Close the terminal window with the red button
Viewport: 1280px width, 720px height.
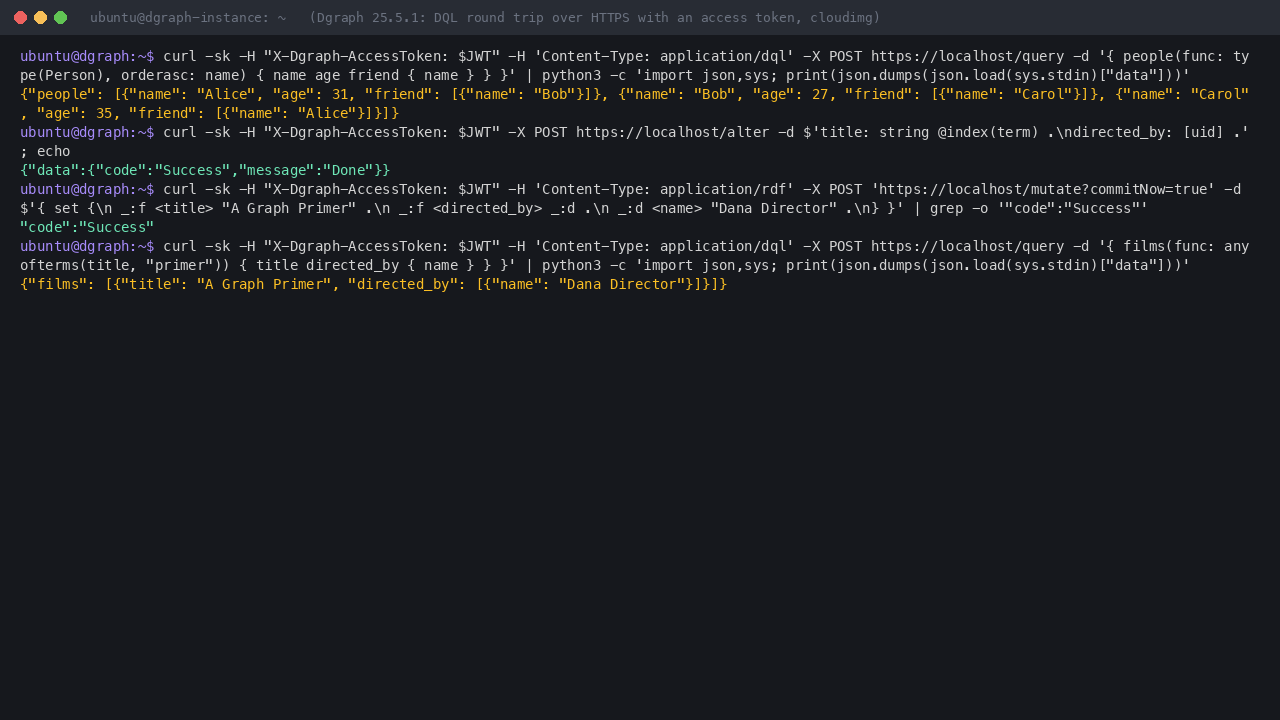click(20, 17)
